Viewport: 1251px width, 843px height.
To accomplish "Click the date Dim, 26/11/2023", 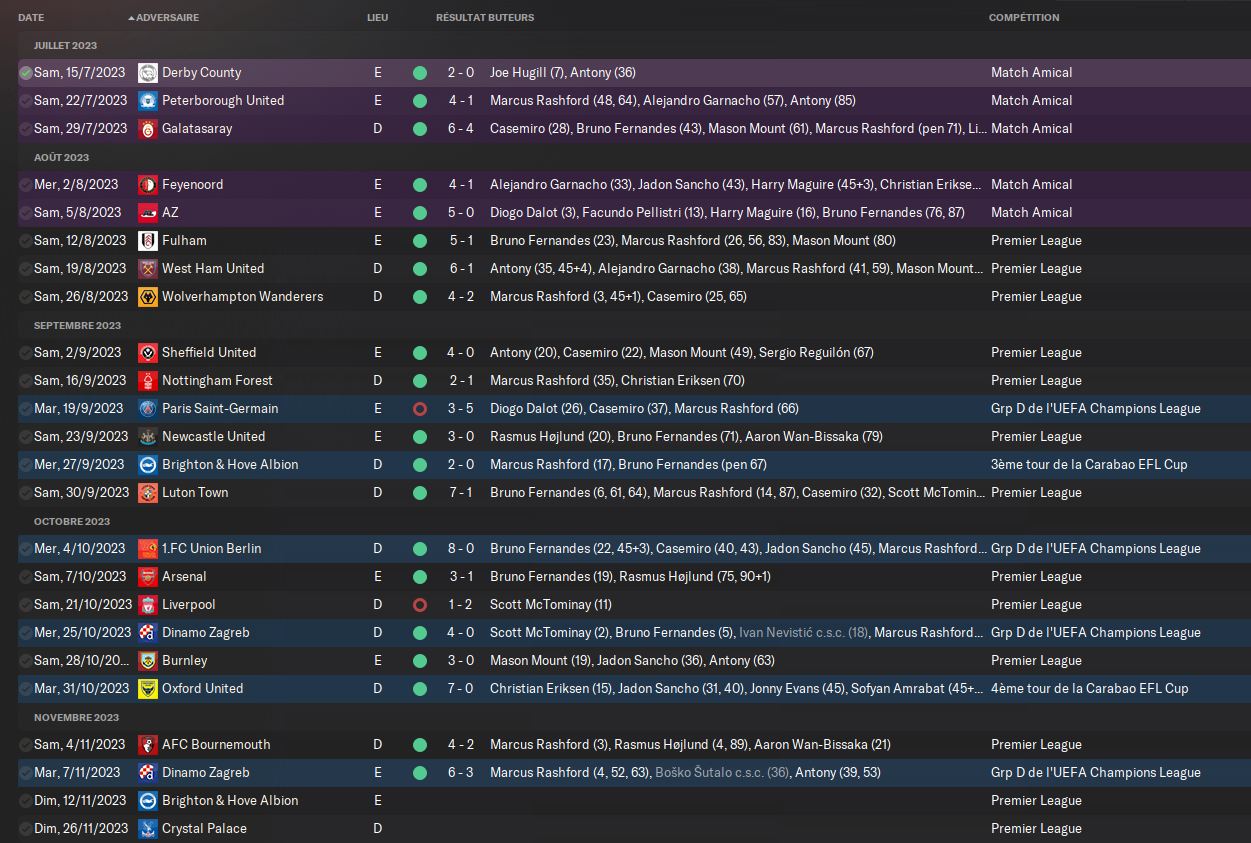I will 81,829.
